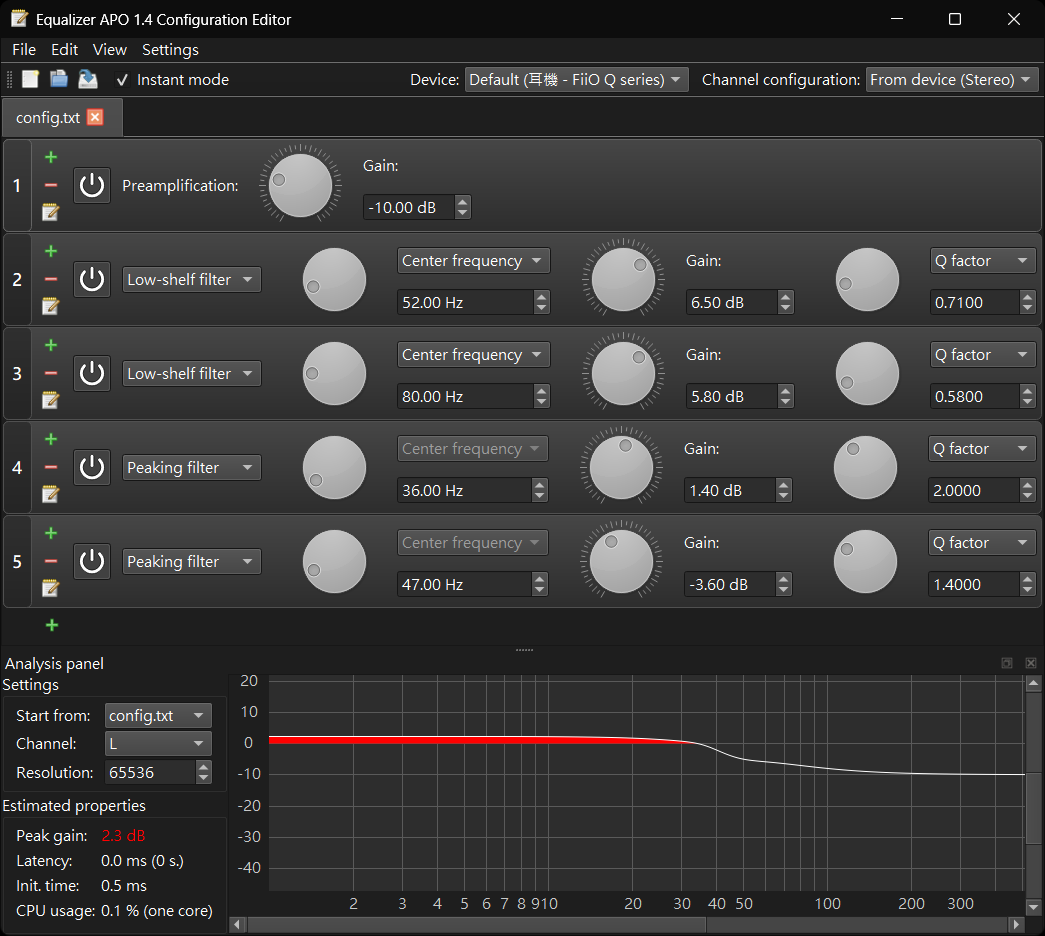Open the Settings menu
Screen dimensions: 1045x936
pos(170,50)
